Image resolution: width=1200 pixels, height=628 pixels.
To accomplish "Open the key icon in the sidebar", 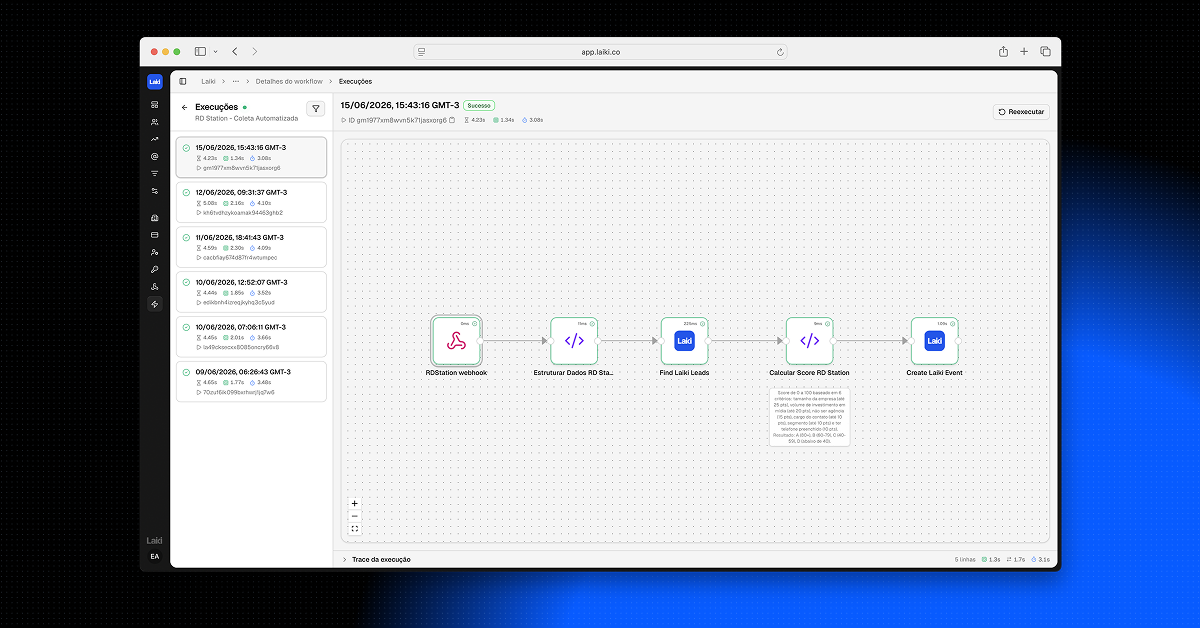I will [x=155, y=269].
